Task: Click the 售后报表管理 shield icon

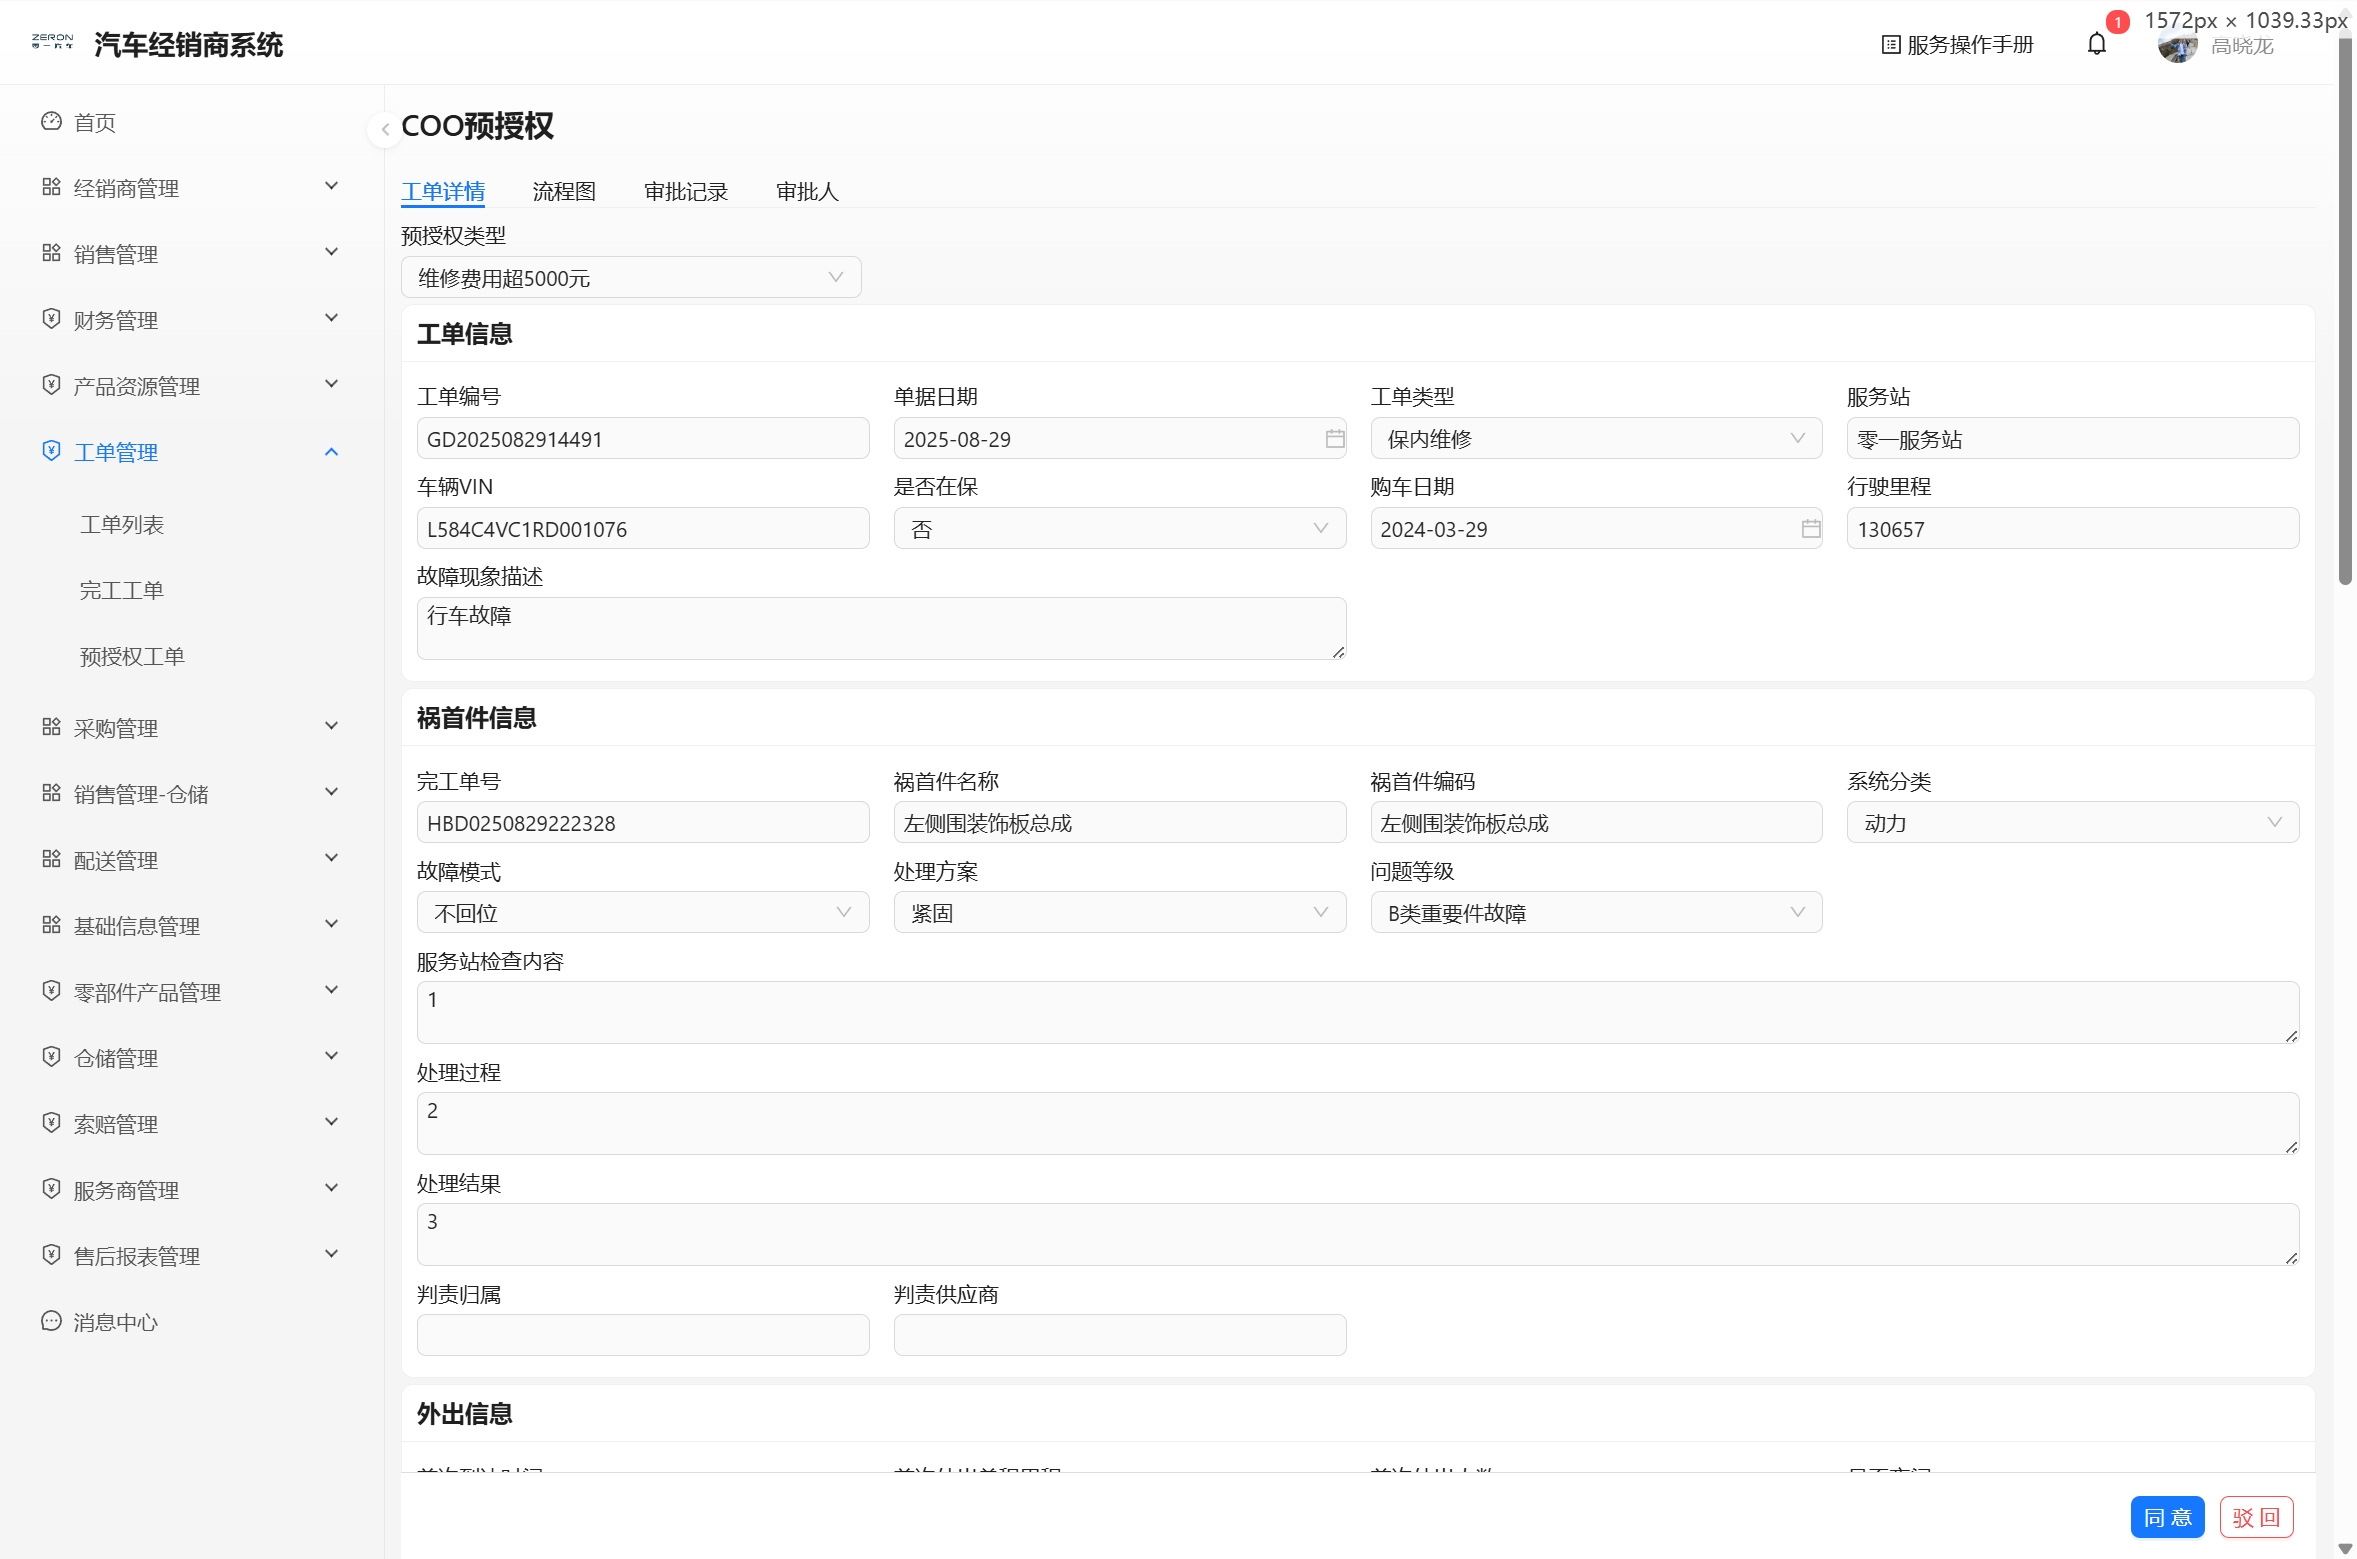Action: coord(52,1255)
